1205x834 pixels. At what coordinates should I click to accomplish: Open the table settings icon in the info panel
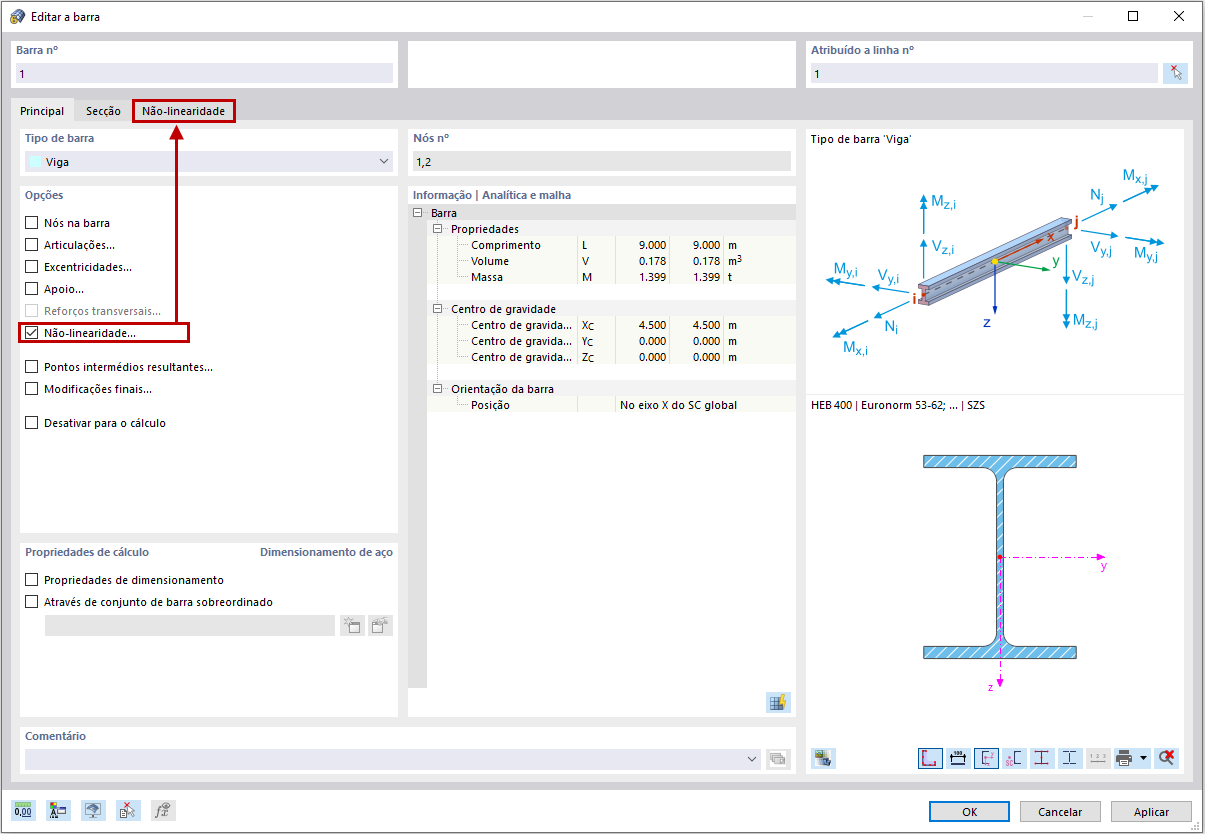tap(778, 702)
